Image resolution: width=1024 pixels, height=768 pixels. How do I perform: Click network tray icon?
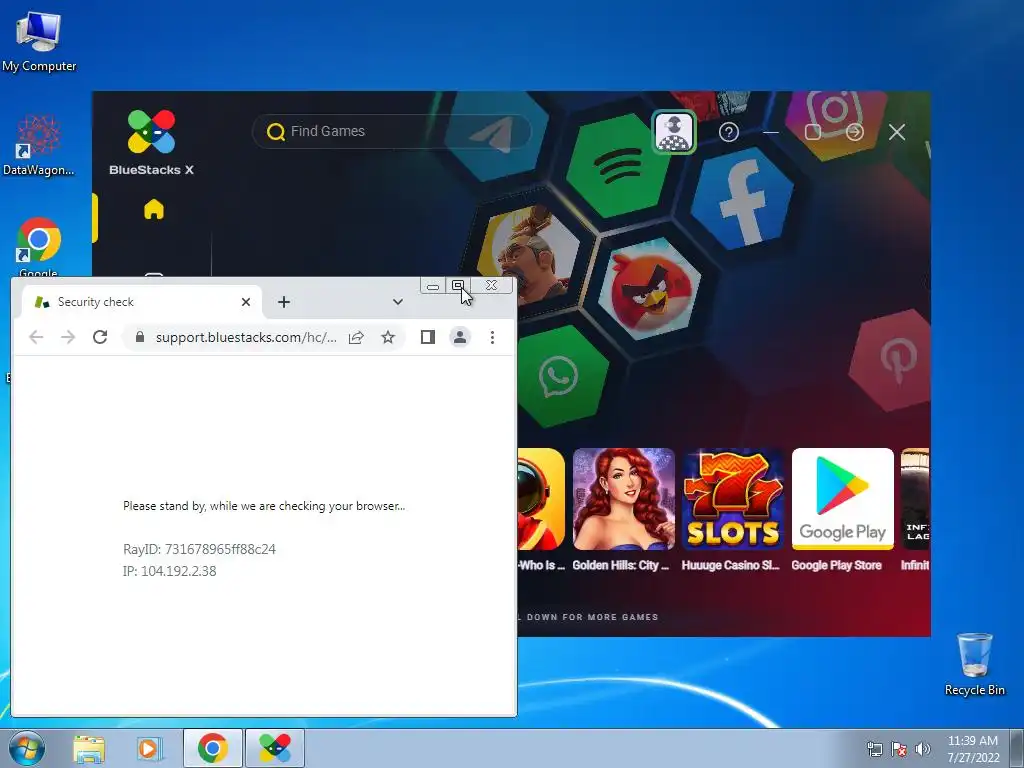(x=874, y=749)
